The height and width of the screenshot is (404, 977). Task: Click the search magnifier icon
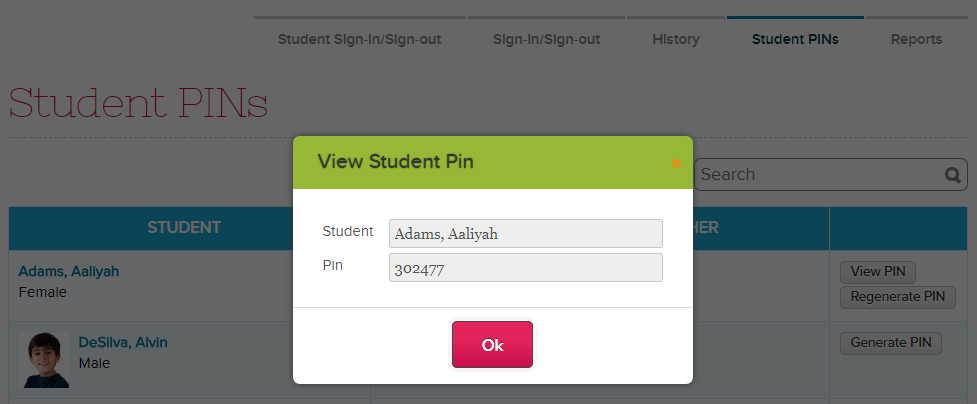(953, 175)
